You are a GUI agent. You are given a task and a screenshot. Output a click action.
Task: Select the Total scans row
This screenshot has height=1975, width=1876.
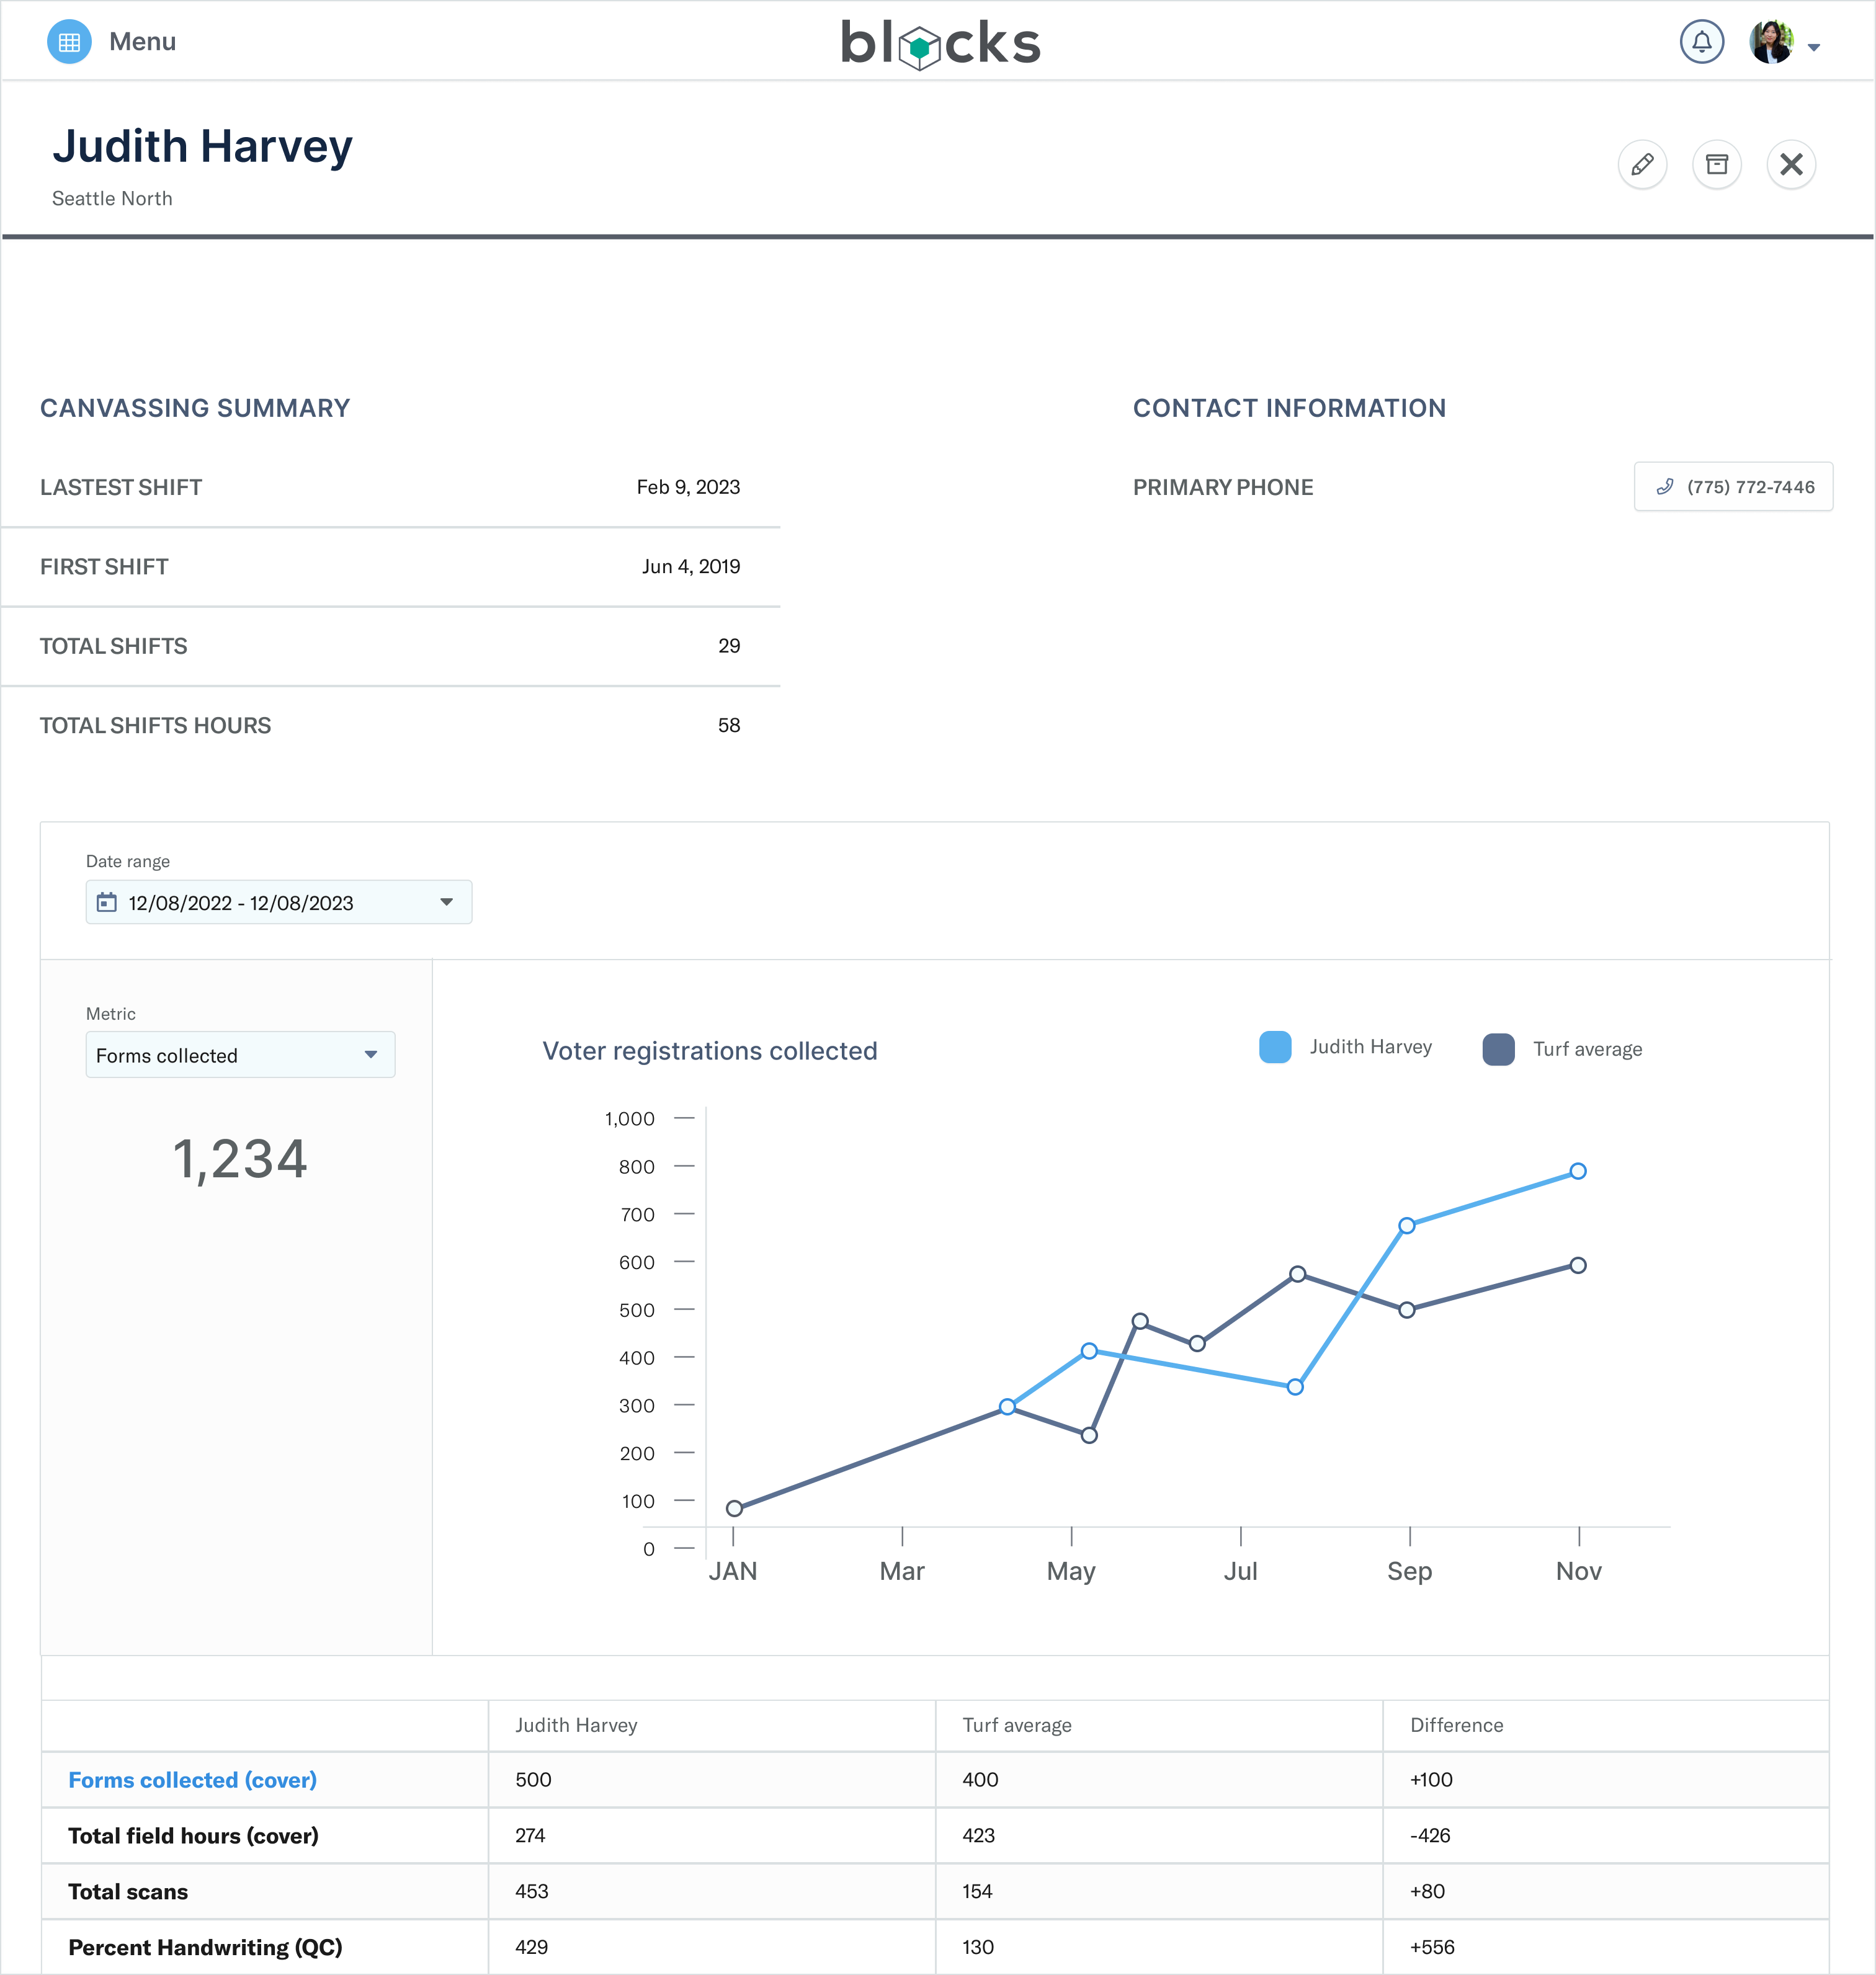tap(935, 1891)
